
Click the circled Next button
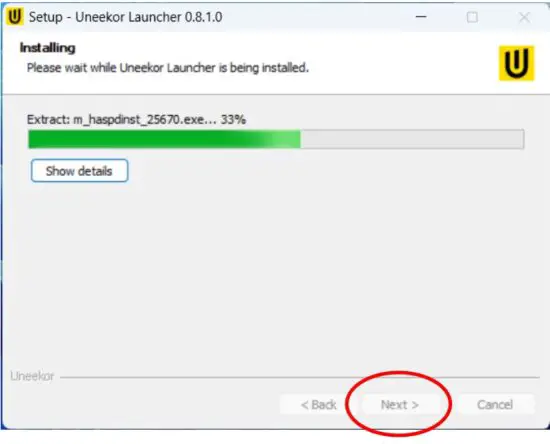[400, 405]
